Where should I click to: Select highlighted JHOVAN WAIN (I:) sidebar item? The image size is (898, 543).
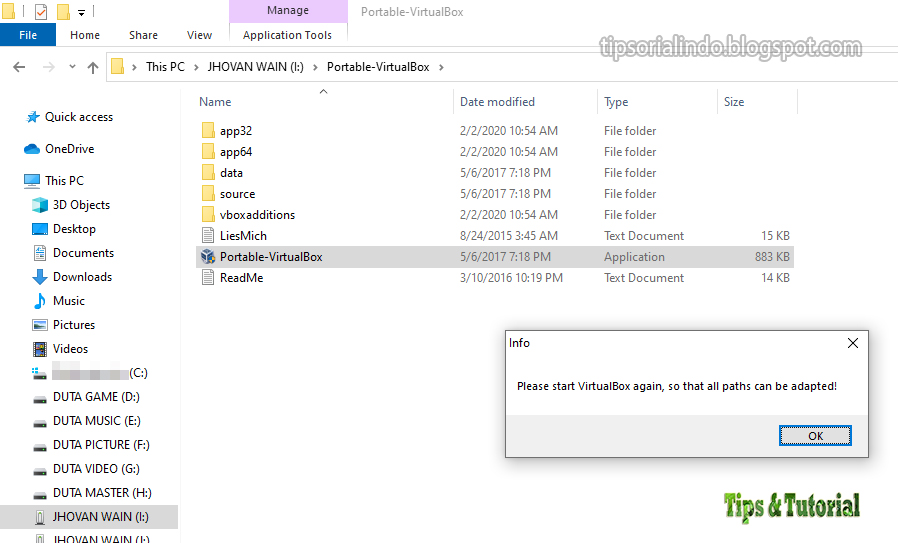pos(89,517)
